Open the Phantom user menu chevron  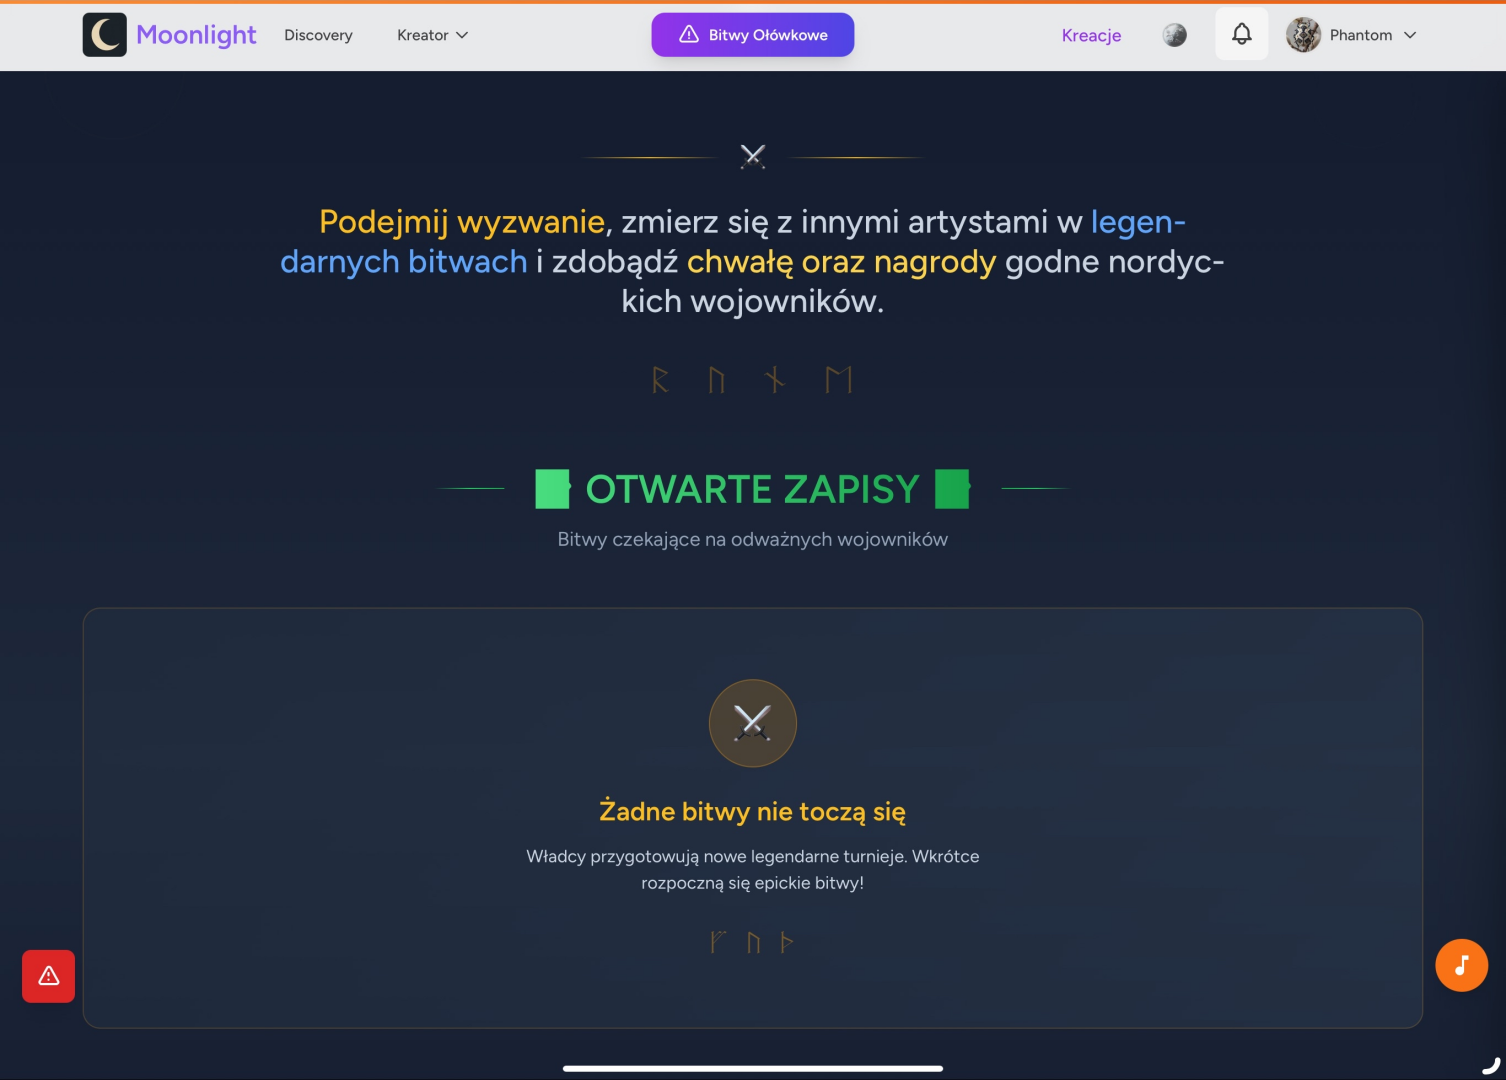click(x=1410, y=35)
